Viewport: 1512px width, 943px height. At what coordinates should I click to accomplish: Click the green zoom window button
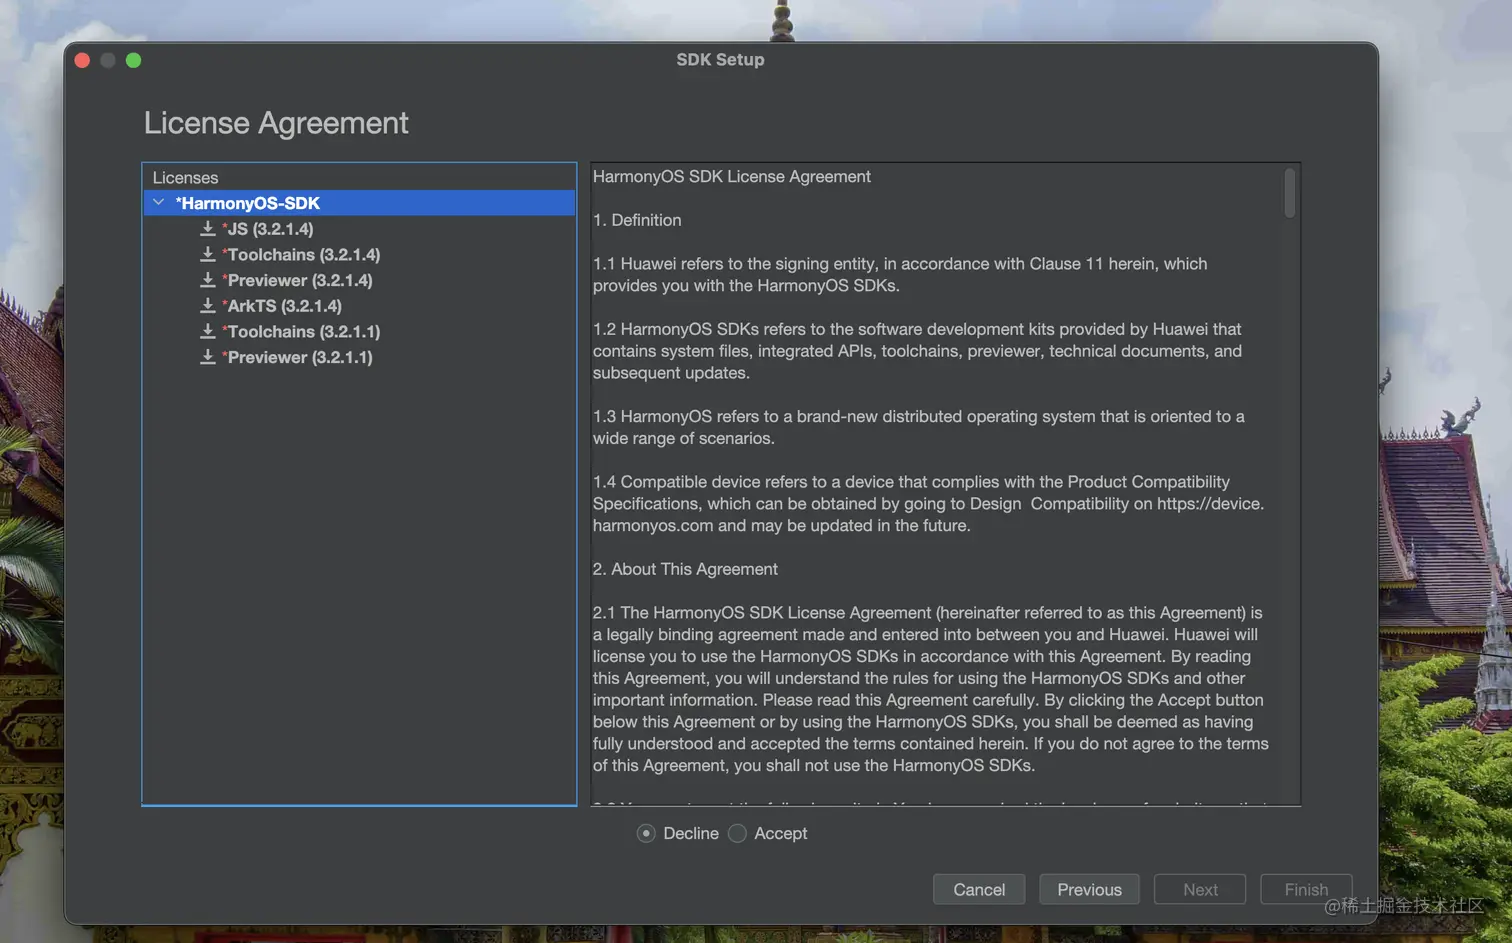pyautogui.click(x=133, y=60)
